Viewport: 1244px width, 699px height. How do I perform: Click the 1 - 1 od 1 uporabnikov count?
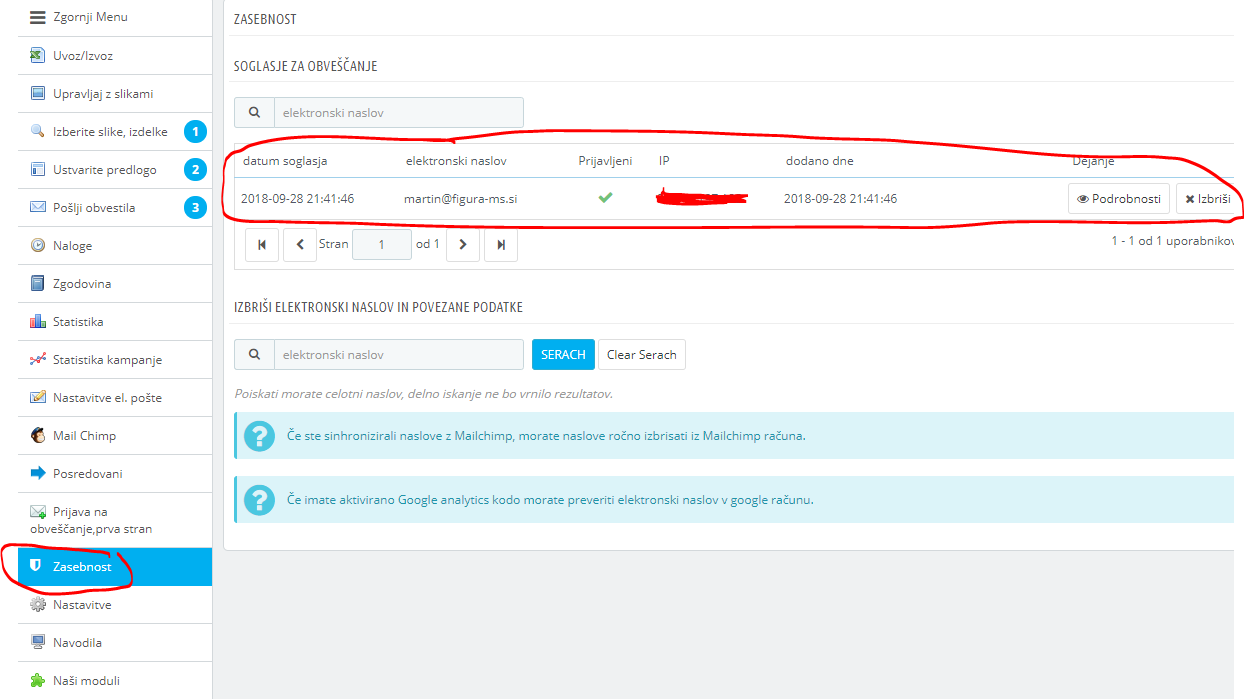(x=1174, y=242)
